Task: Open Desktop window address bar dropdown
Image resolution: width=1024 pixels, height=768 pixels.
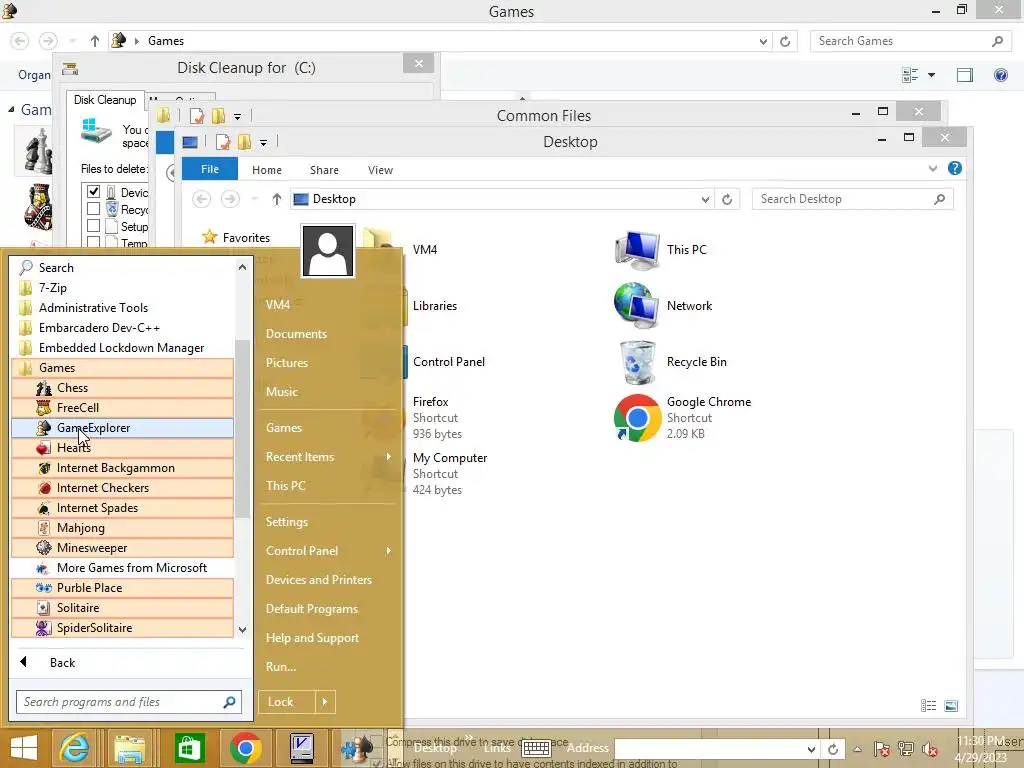Action: (x=705, y=199)
